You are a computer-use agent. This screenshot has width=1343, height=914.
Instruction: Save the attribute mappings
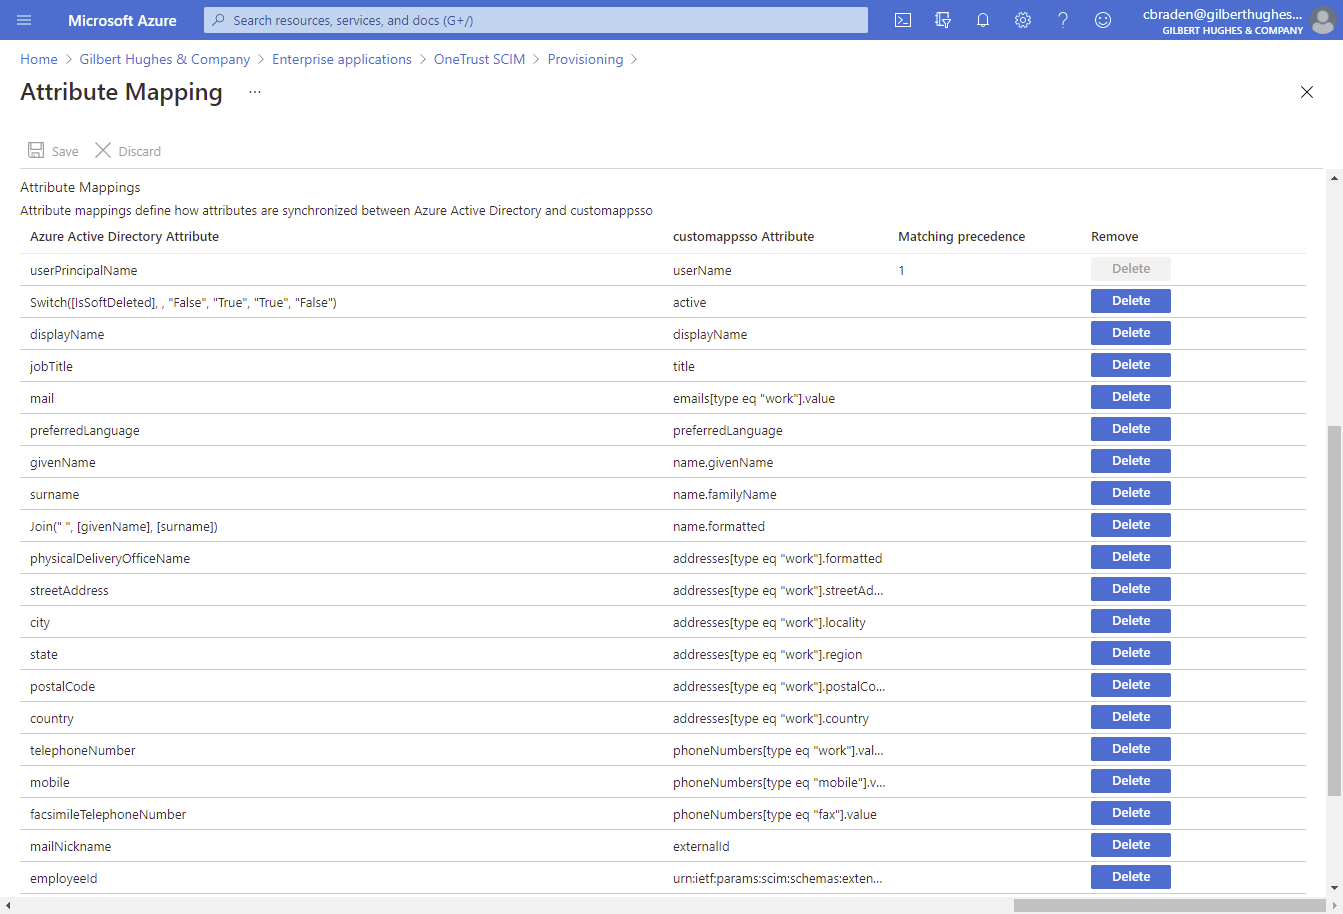pyautogui.click(x=53, y=150)
